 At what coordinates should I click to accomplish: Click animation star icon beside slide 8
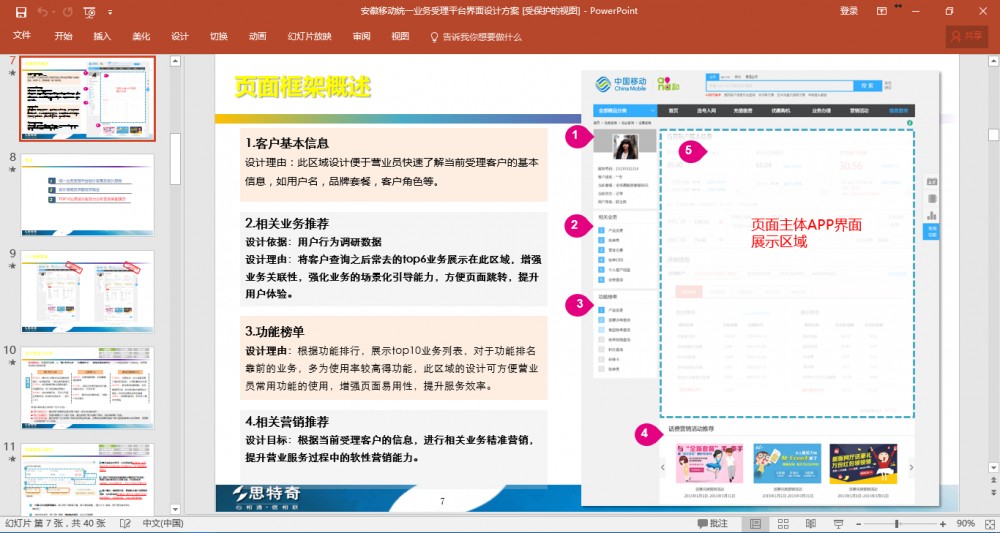pyautogui.click(x=12, y=170)
